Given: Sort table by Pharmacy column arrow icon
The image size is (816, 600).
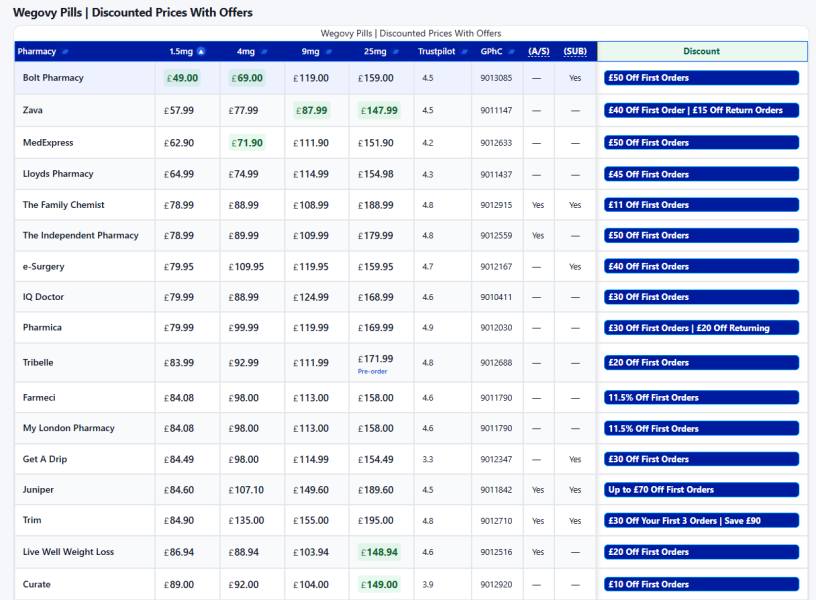Looking at the screenshot, I should [65, 52].
